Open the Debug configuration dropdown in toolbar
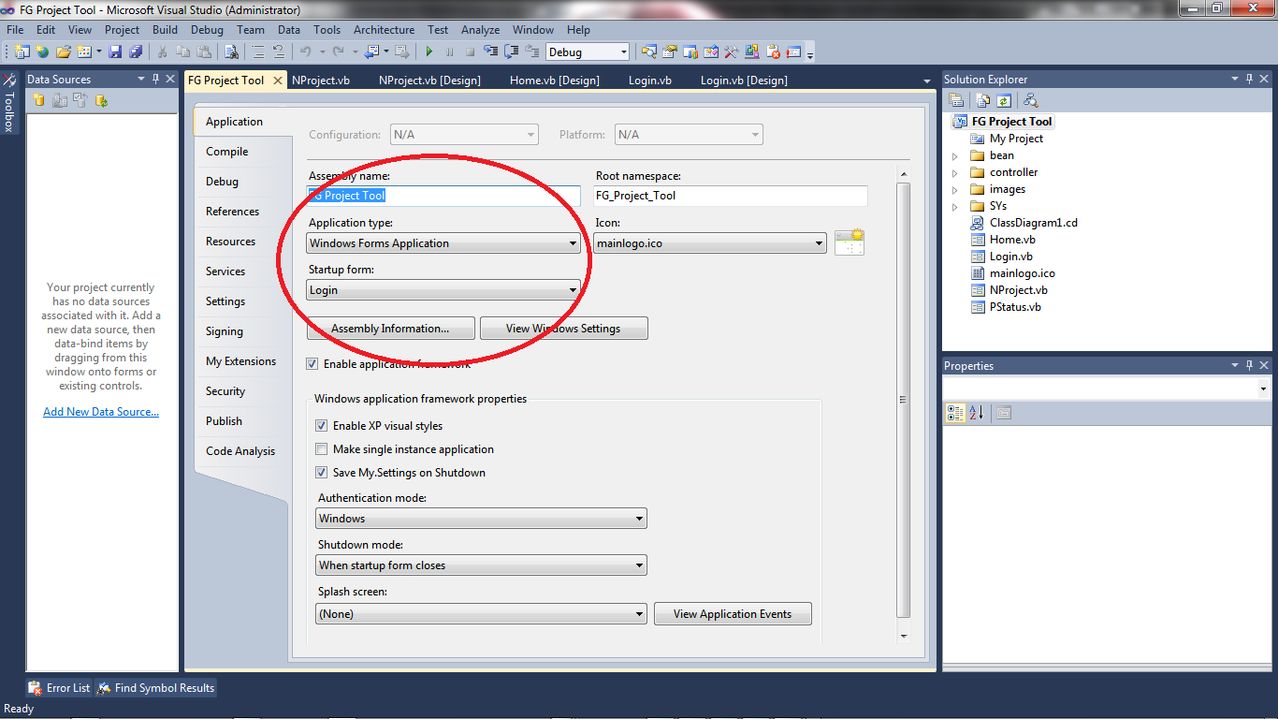The width and height of the screenshot is (1278, 719). point(588,52)
